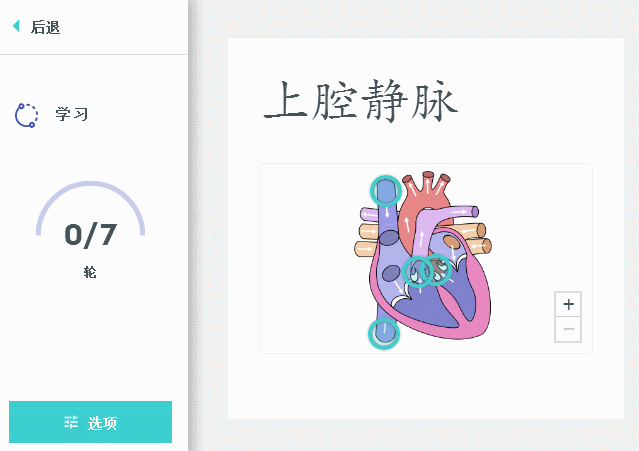Click the 0/7 counter text
This screenshot has height=451, width=639.
pyautogui.click(x=90, y=235)
